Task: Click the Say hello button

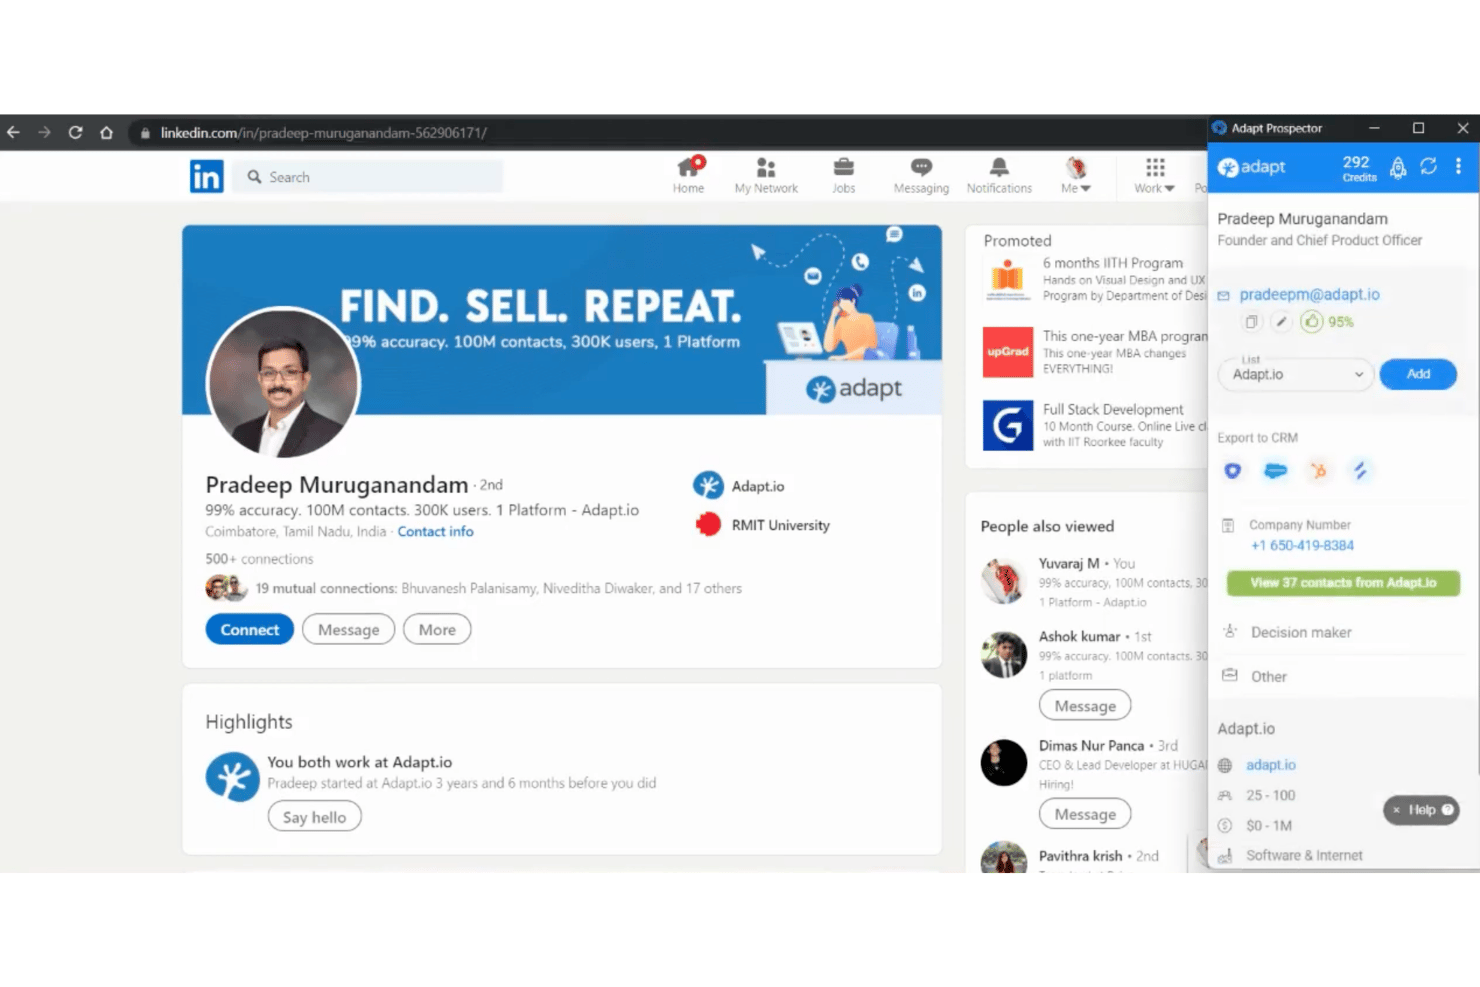Action: 314,817
